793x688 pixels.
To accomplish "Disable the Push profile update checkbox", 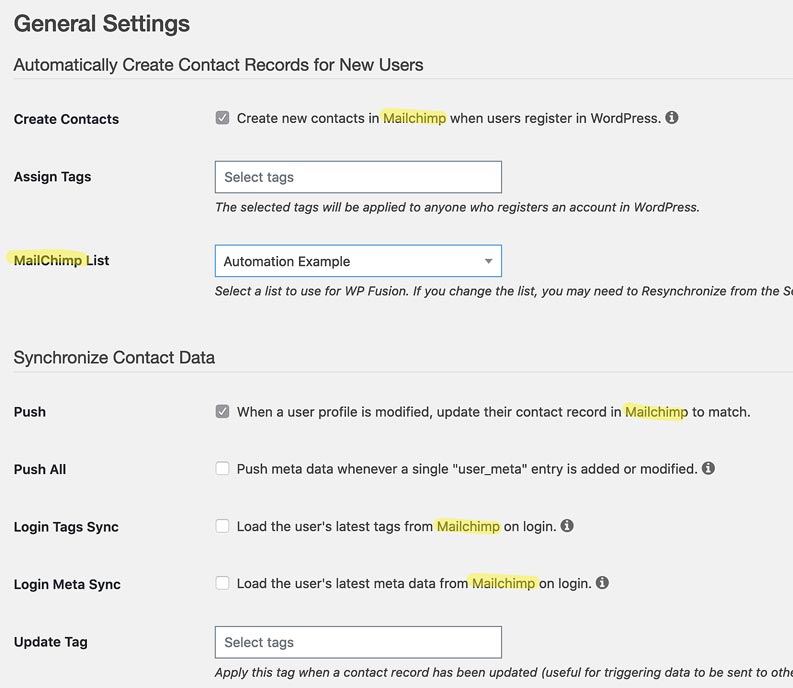I will coord(222,411).
